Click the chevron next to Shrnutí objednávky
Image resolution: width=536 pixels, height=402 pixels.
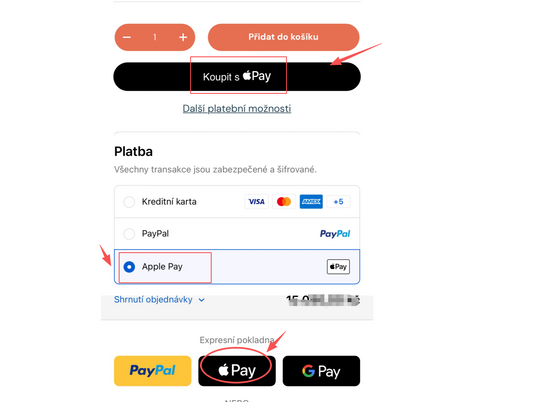coord(202,300)
